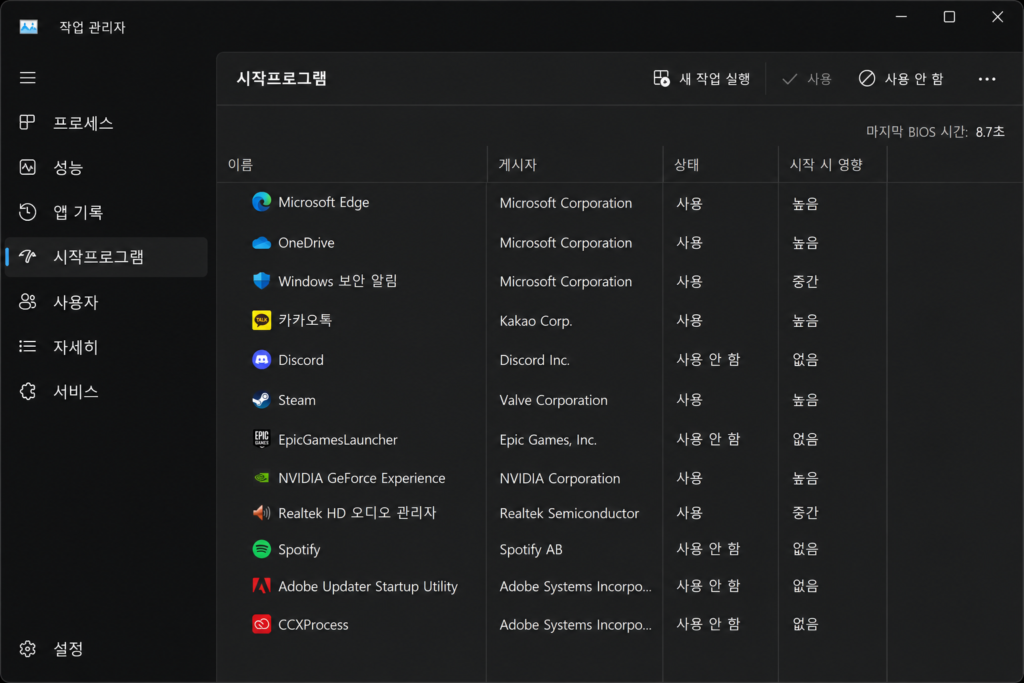This screenshot has height=683, width=1024.
Task: Click the Valve Corporation publisher cell
Action: [553, 400]
